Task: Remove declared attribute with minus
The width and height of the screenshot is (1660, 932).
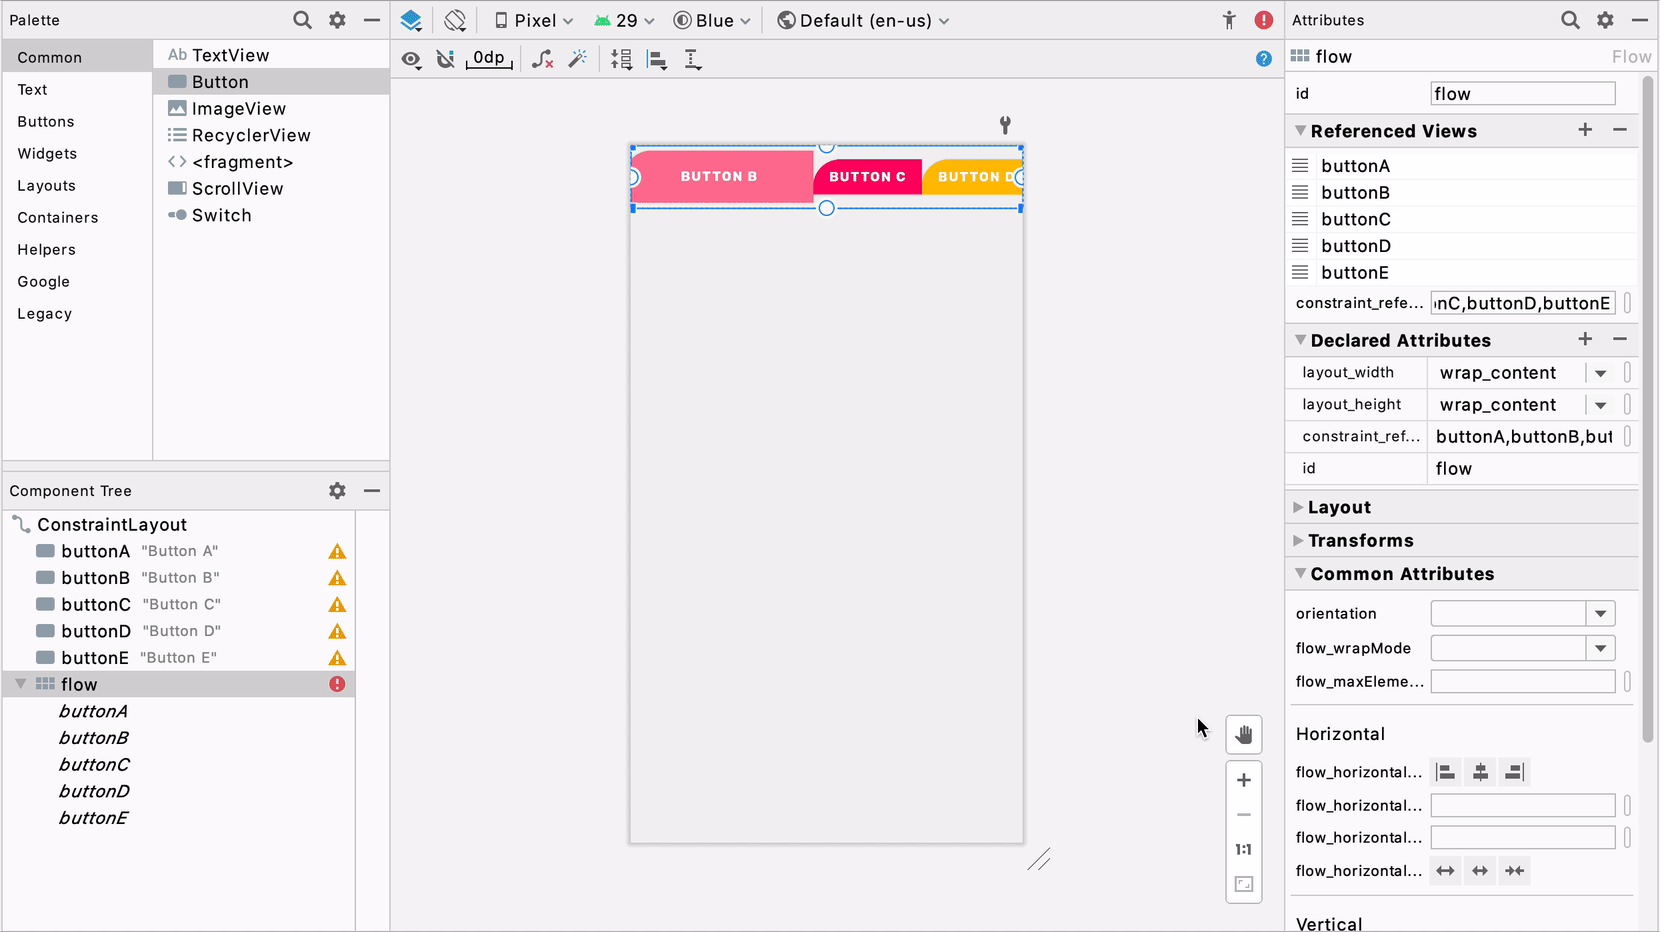Action: coord(1620,340)
